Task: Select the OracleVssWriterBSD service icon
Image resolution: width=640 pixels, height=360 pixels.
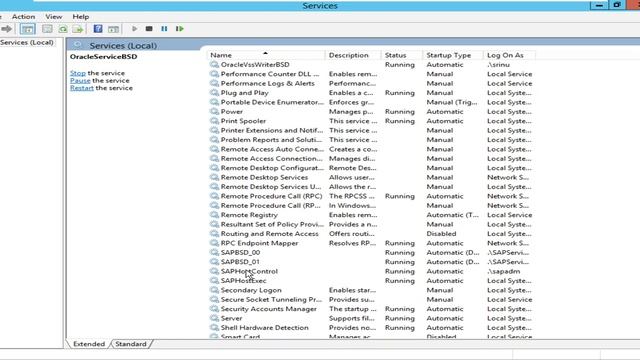Action: point(214,64)
